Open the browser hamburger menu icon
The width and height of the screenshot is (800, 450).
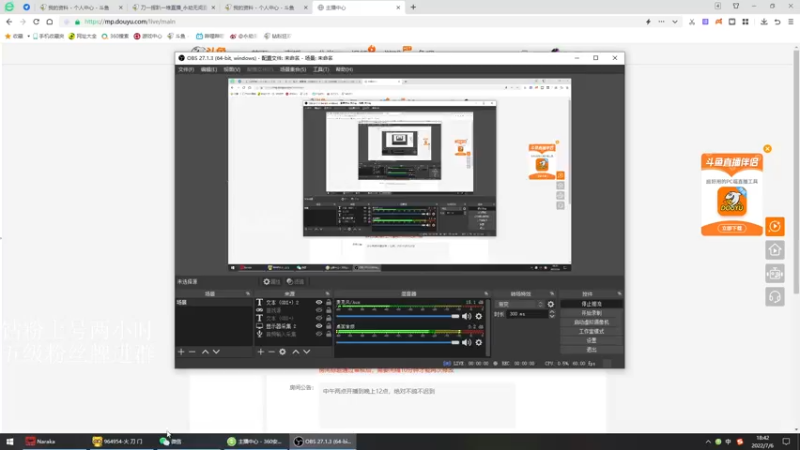791,22
